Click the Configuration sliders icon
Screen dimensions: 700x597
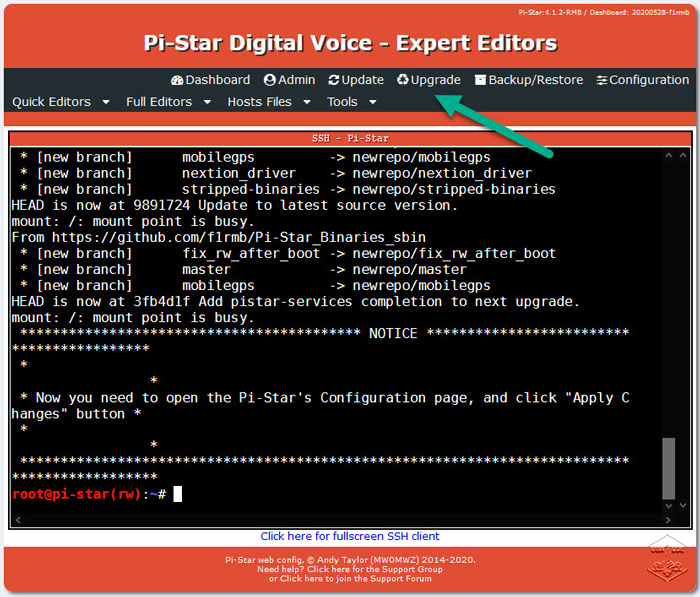pos(601,80)
